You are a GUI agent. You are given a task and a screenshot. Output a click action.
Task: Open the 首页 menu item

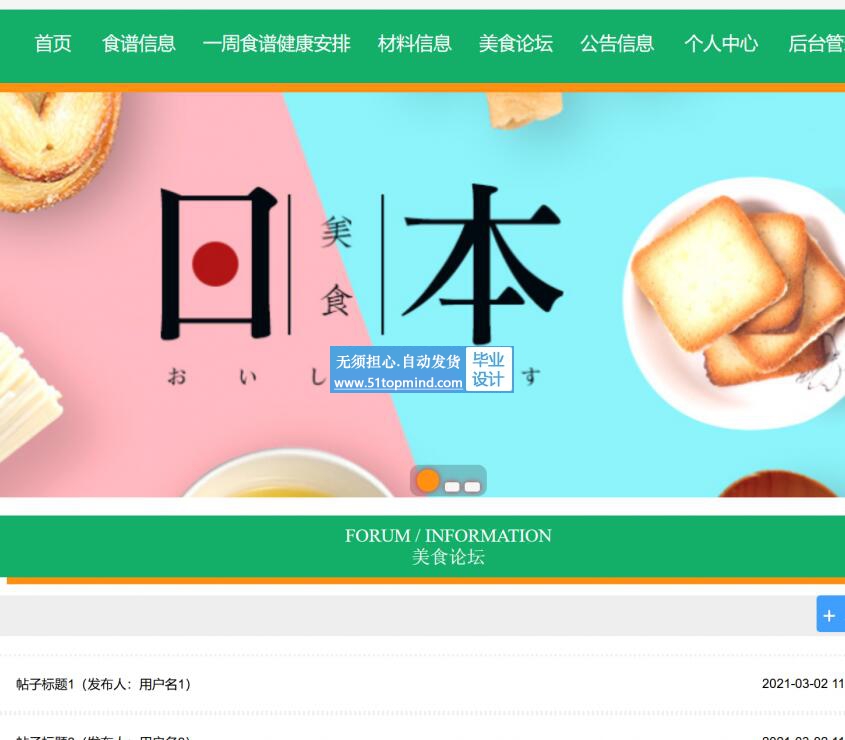(53, 44)
